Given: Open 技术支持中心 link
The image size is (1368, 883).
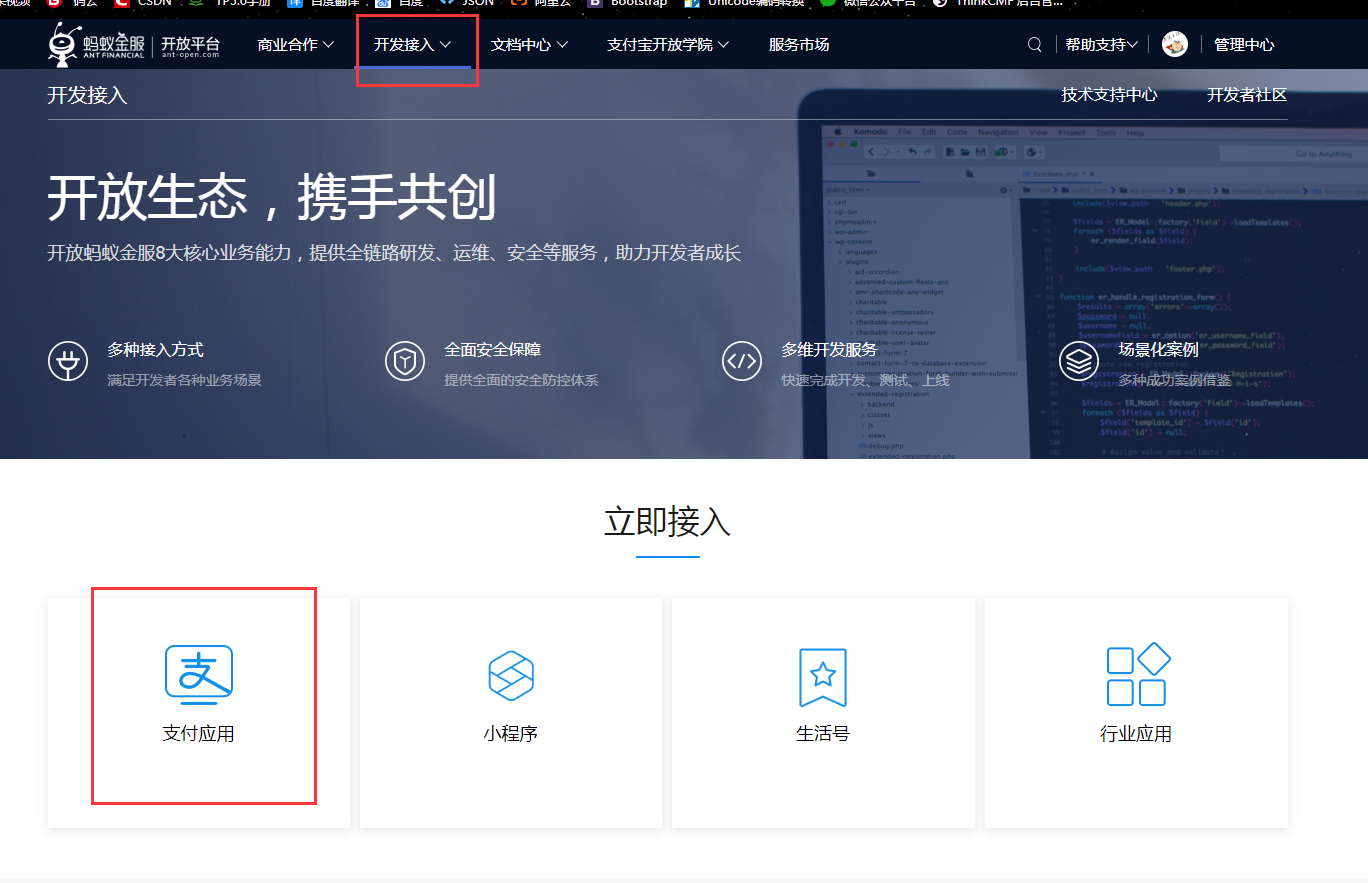Looking at the screenshot, I should tap(1109, 95).
